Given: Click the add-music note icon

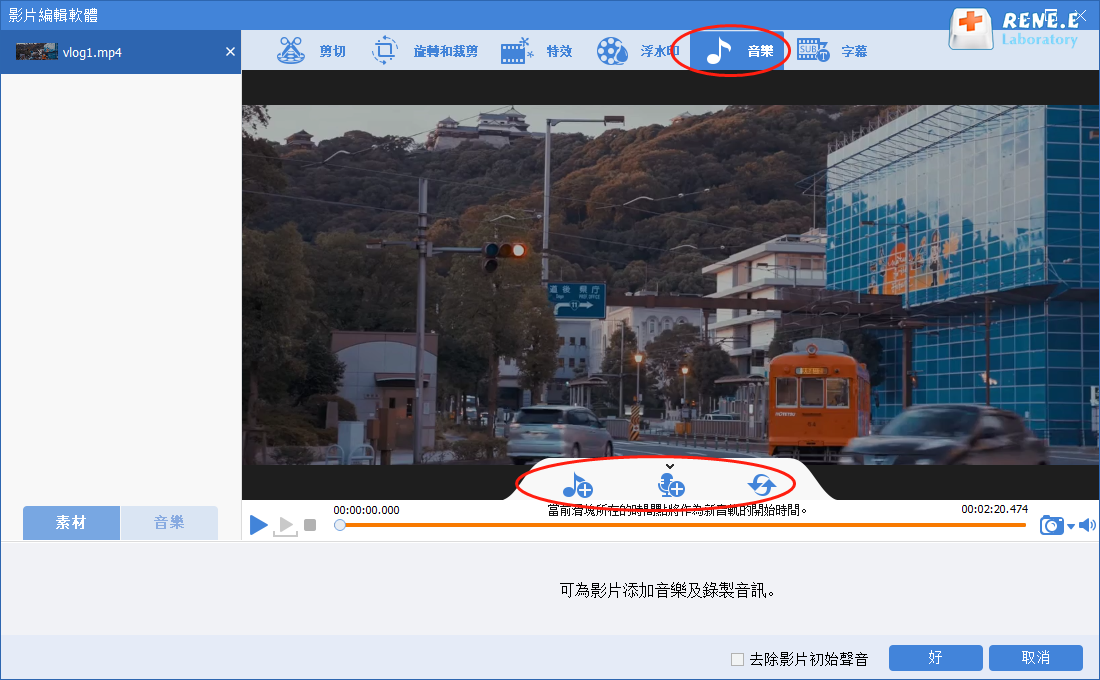Looking at the screenshot, I should (577, 485).
